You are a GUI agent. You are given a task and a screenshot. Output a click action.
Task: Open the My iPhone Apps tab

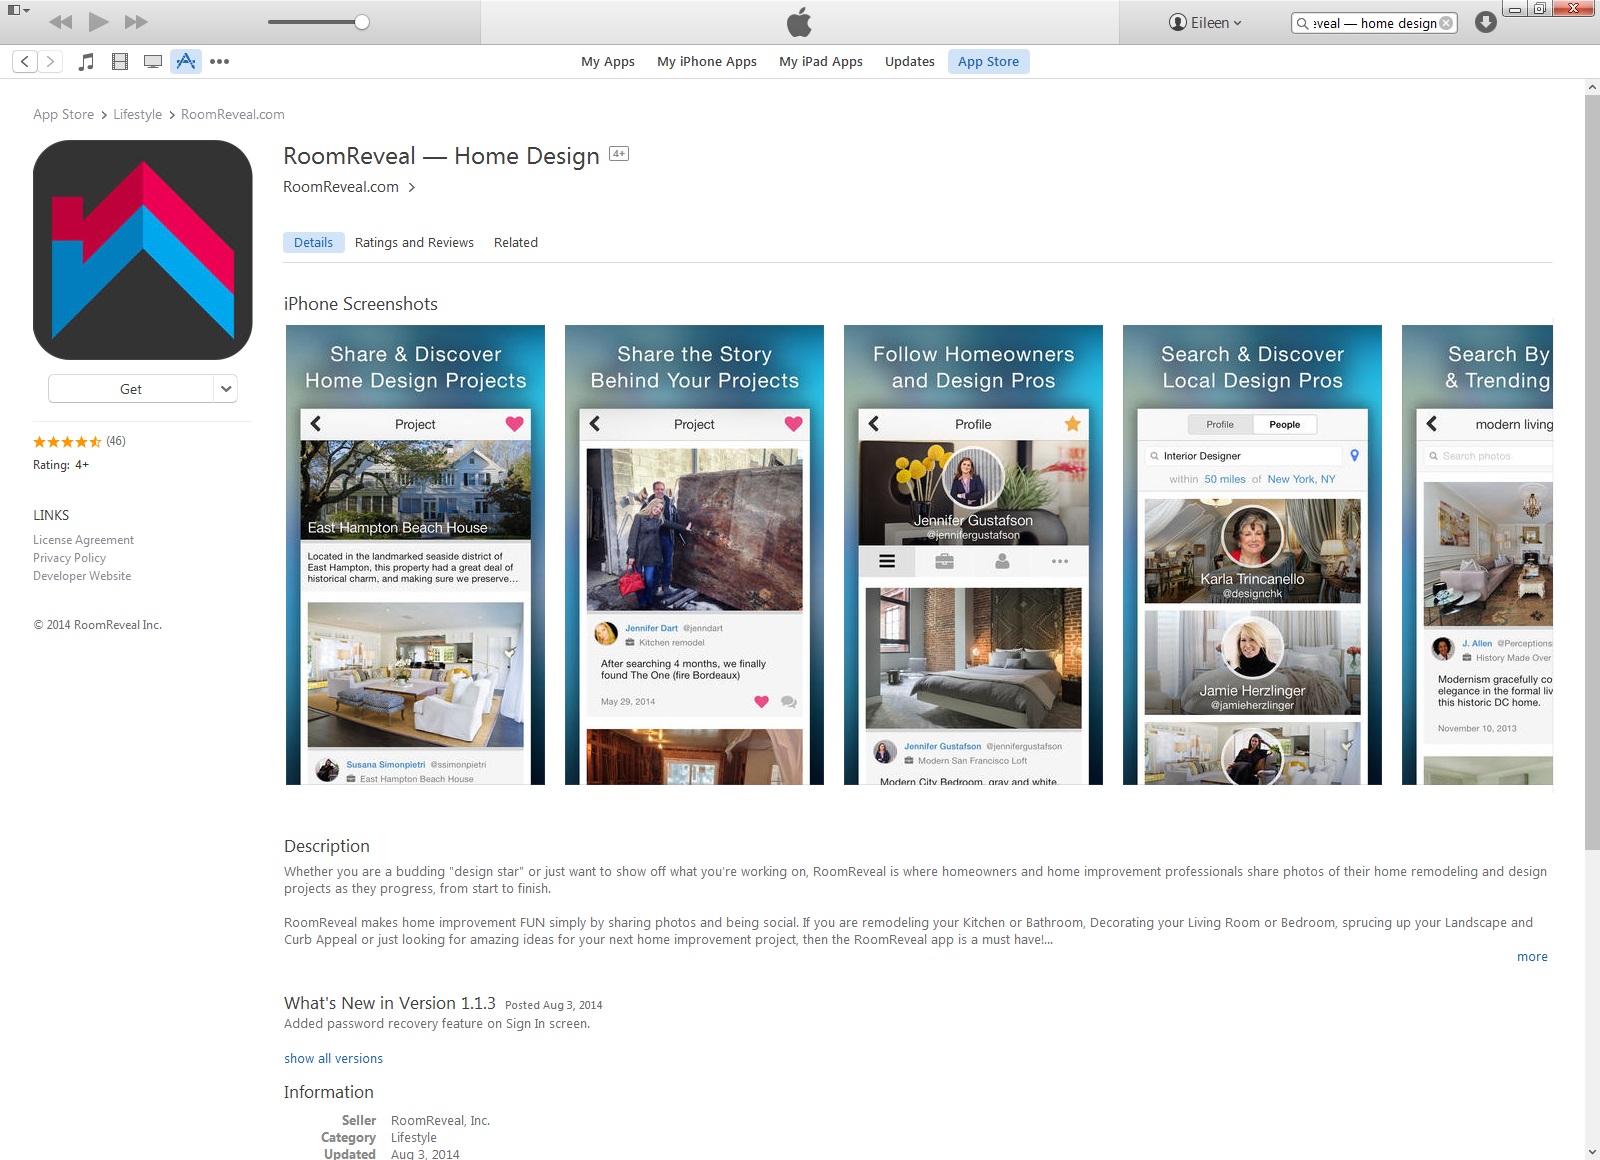[707, 61]
